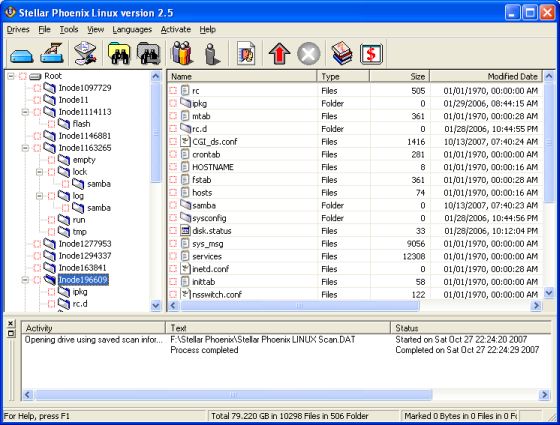Viewport: 560px width, 425px height.
Task: Click the red up arrow recover icon
Action: (x=279, y=54)
